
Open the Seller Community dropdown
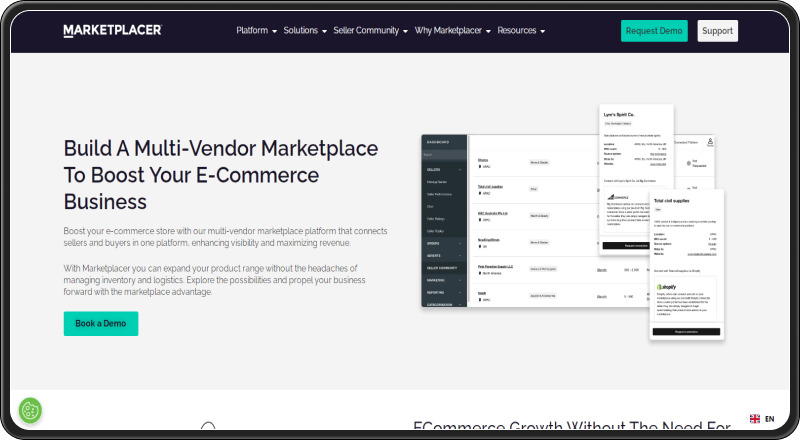tap(370, 31)
